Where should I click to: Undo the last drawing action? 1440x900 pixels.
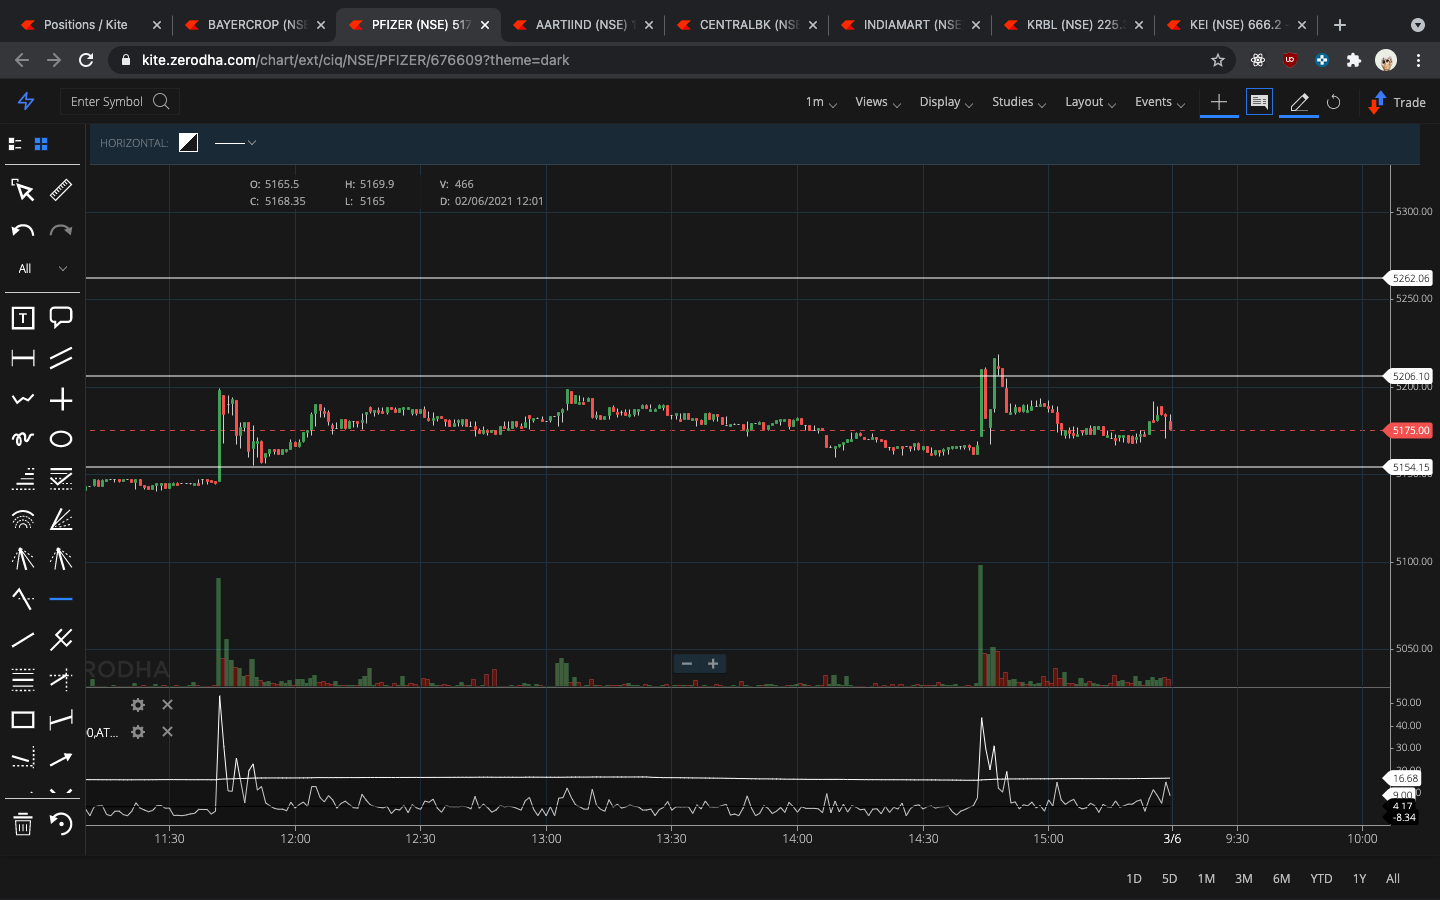pos(22,230)
